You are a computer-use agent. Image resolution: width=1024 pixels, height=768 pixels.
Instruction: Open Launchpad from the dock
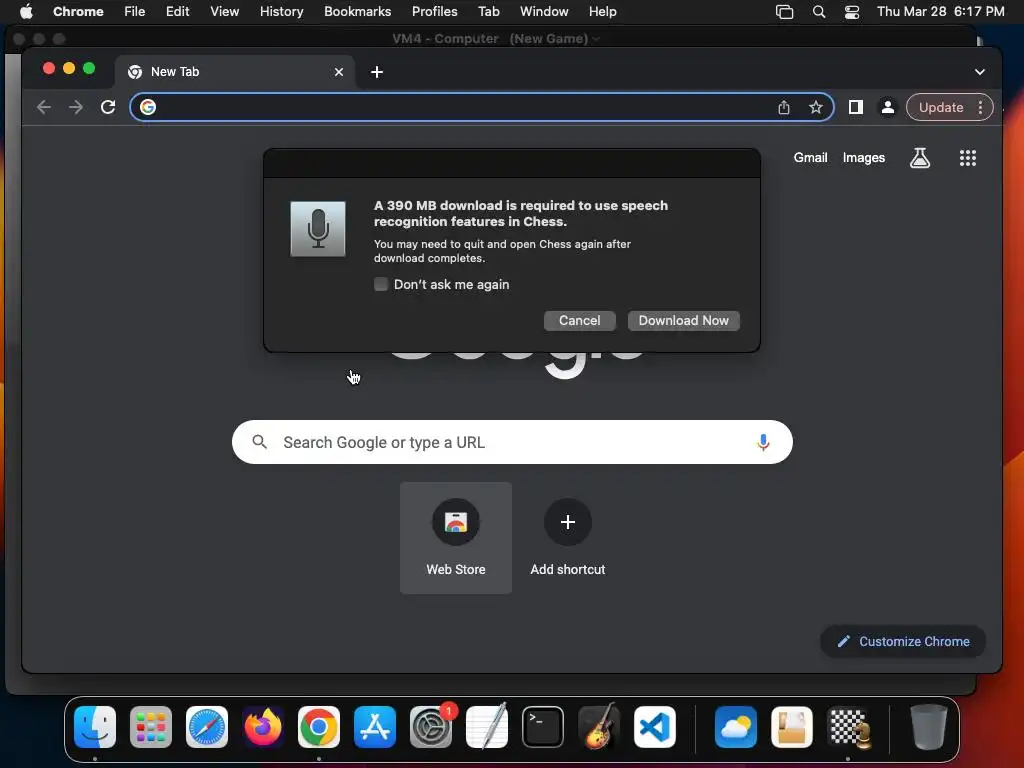(151, 727)
